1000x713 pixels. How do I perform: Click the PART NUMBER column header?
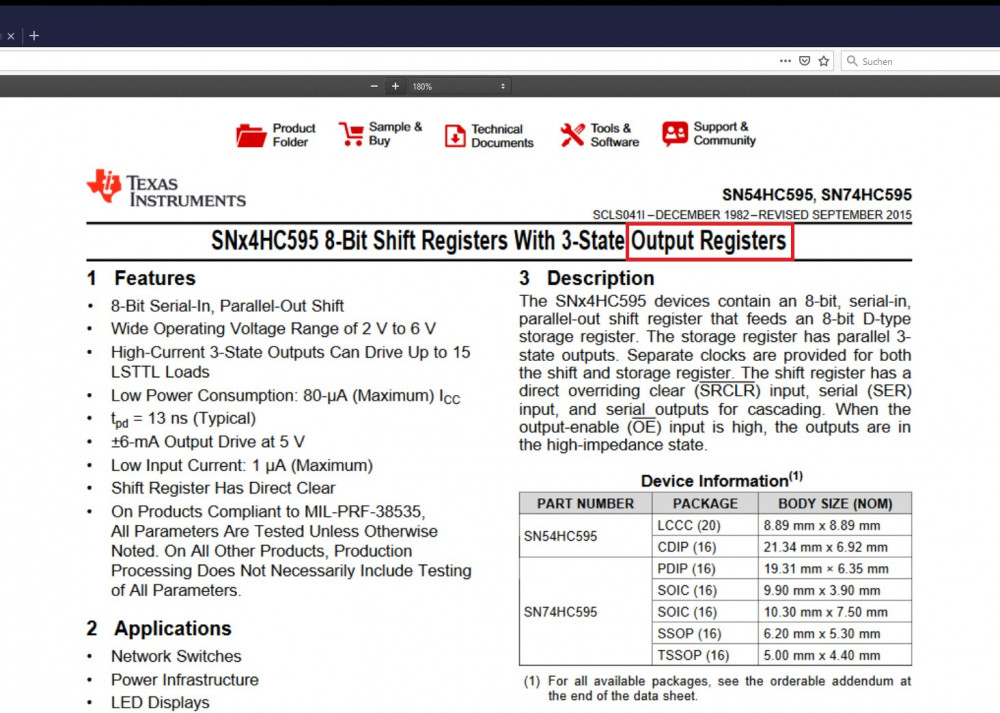coord(585,504)
